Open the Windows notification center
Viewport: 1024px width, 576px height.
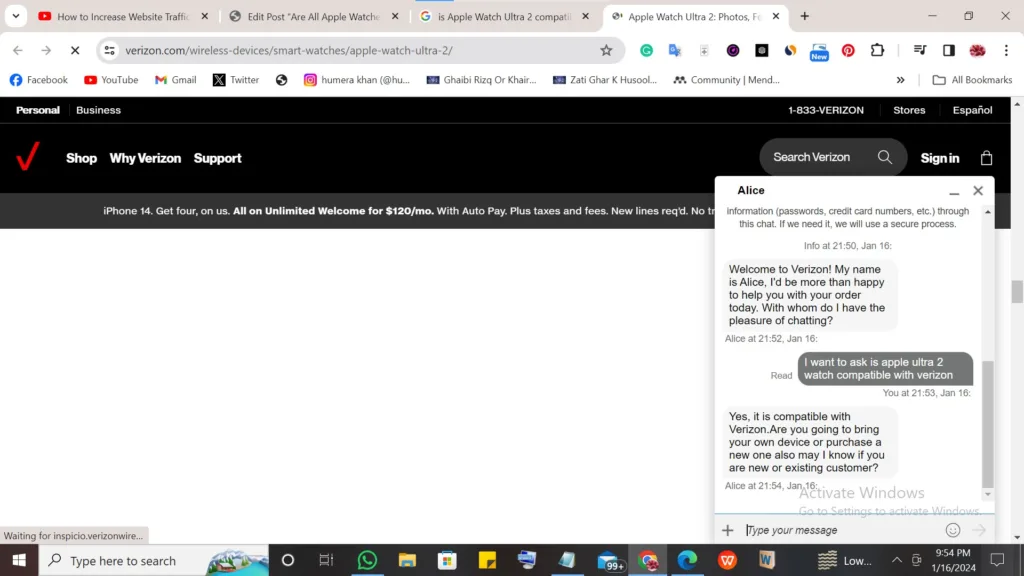click(997, 560)
